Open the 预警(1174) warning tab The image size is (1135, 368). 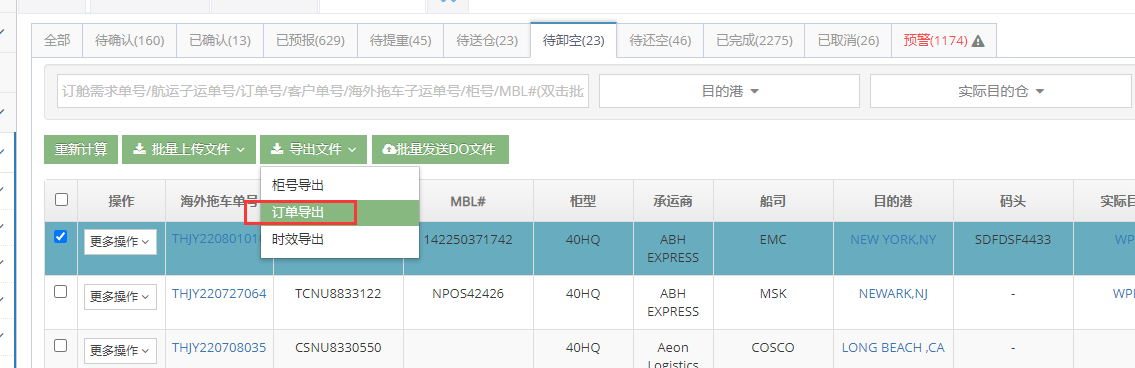pos(944,41)
